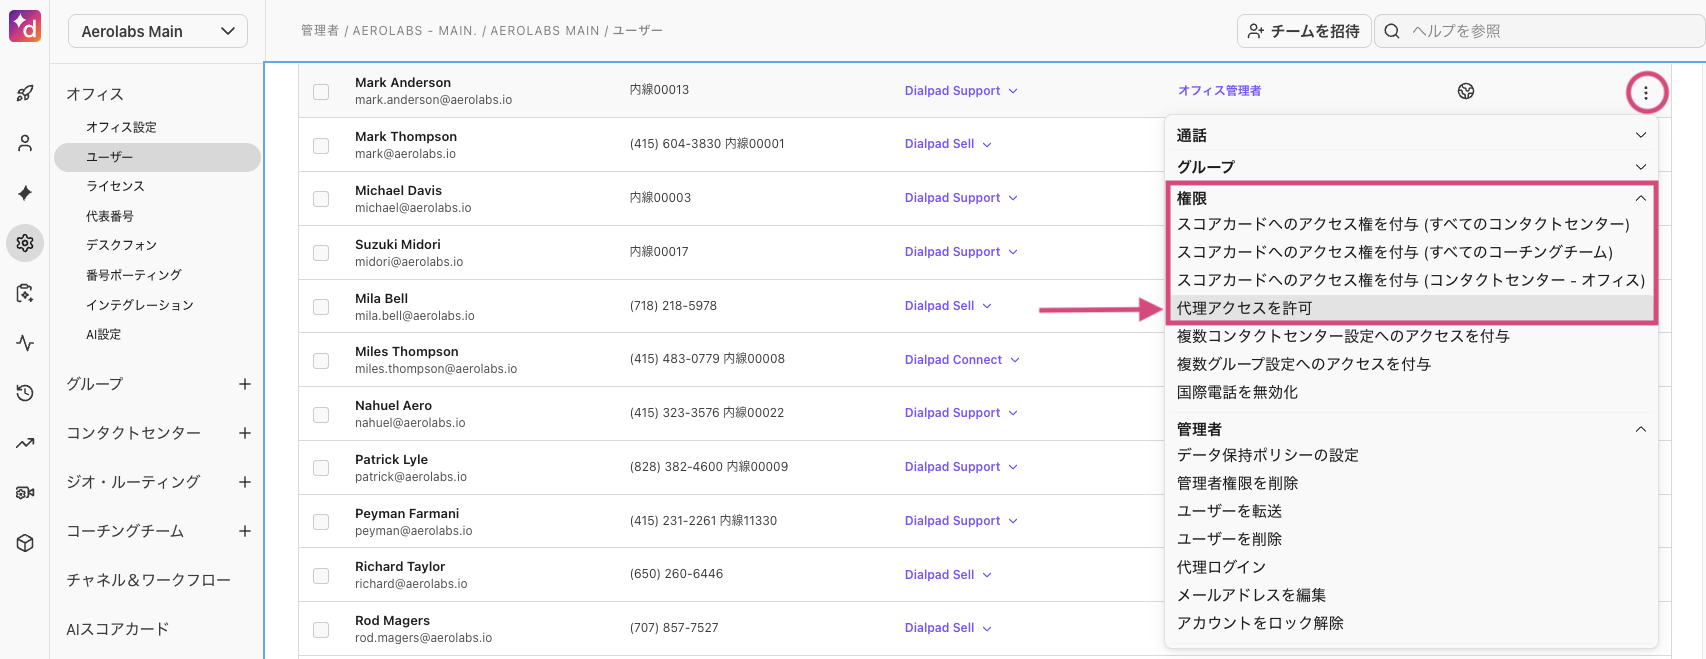The image size is (1706, 659).
Task: Select Mila Bell's checkbox
Action: (321, 307)
